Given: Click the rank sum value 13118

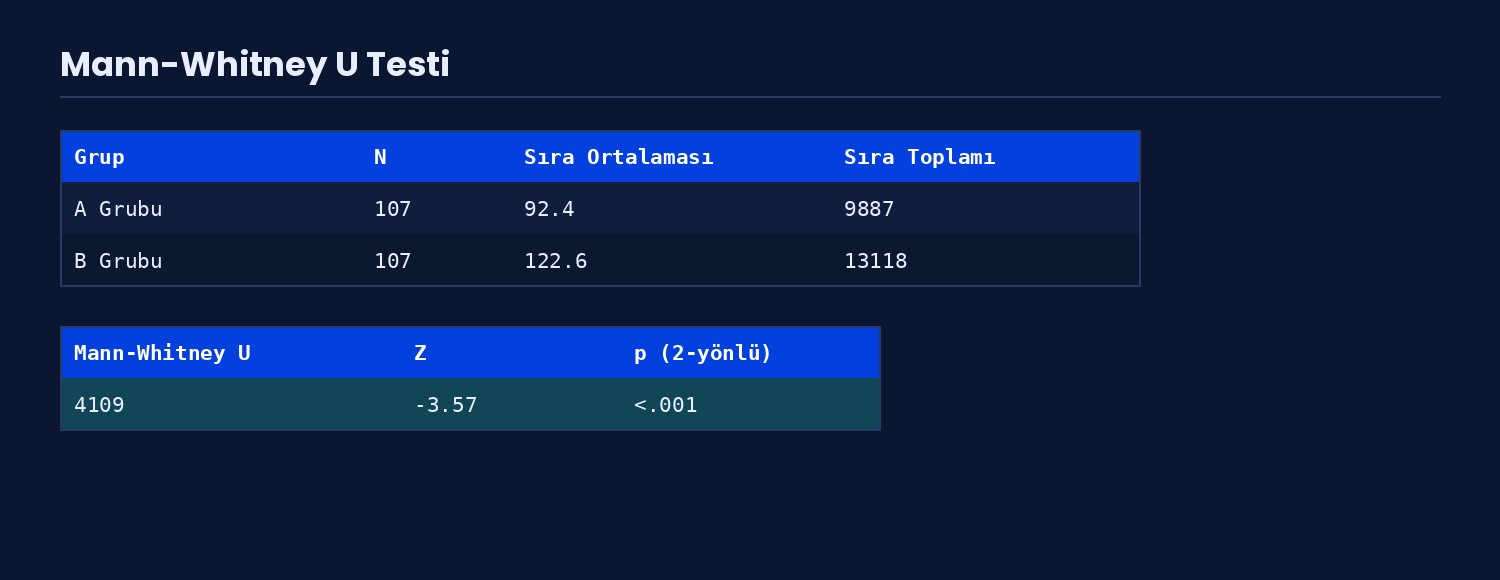Looking at the screenshot, I should point(876,261).
